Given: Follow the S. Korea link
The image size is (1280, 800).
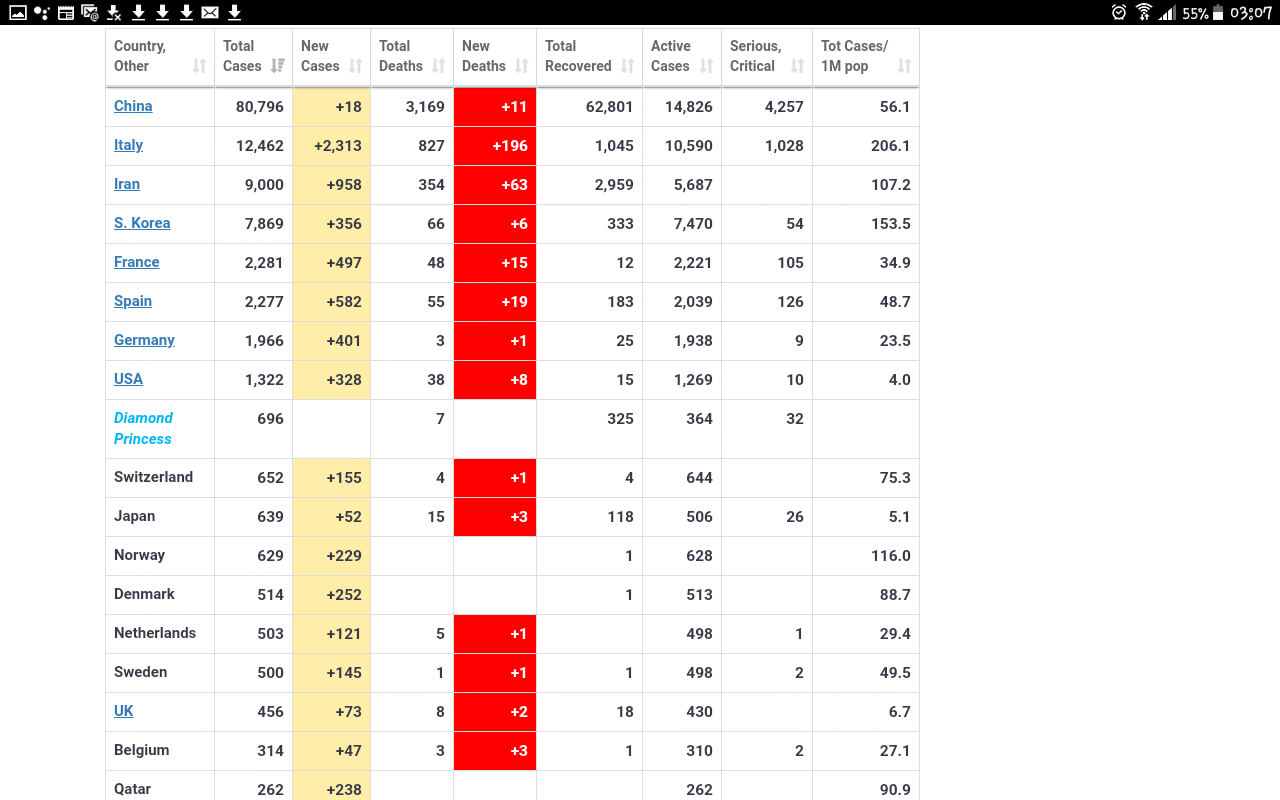Looking at the screenshot, I should tap(142, 223).
